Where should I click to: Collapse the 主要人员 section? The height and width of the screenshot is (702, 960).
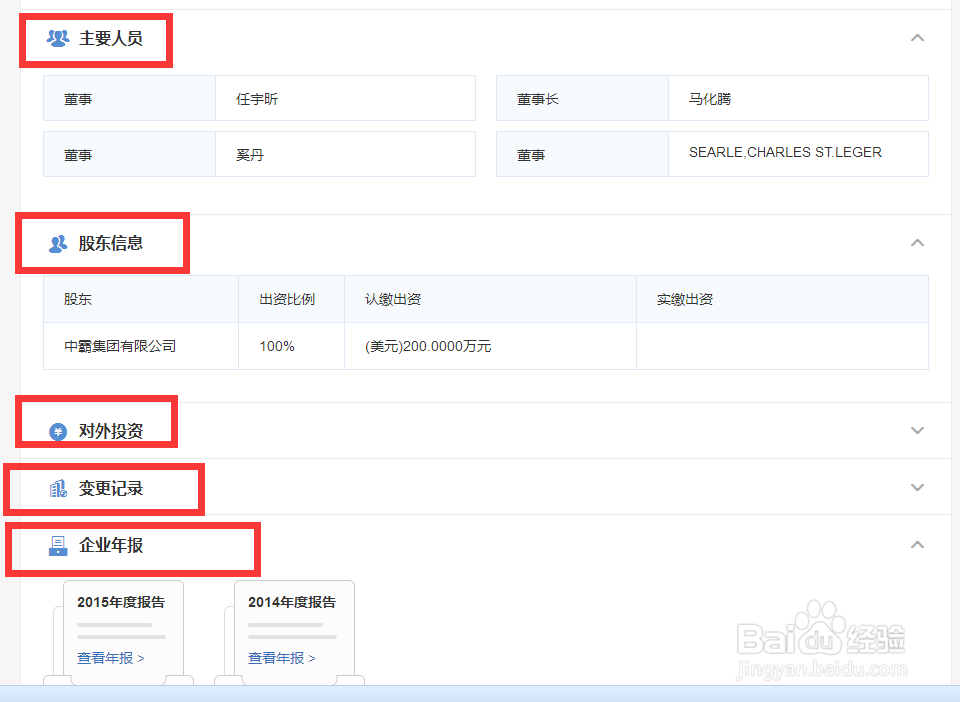point(917,38)
